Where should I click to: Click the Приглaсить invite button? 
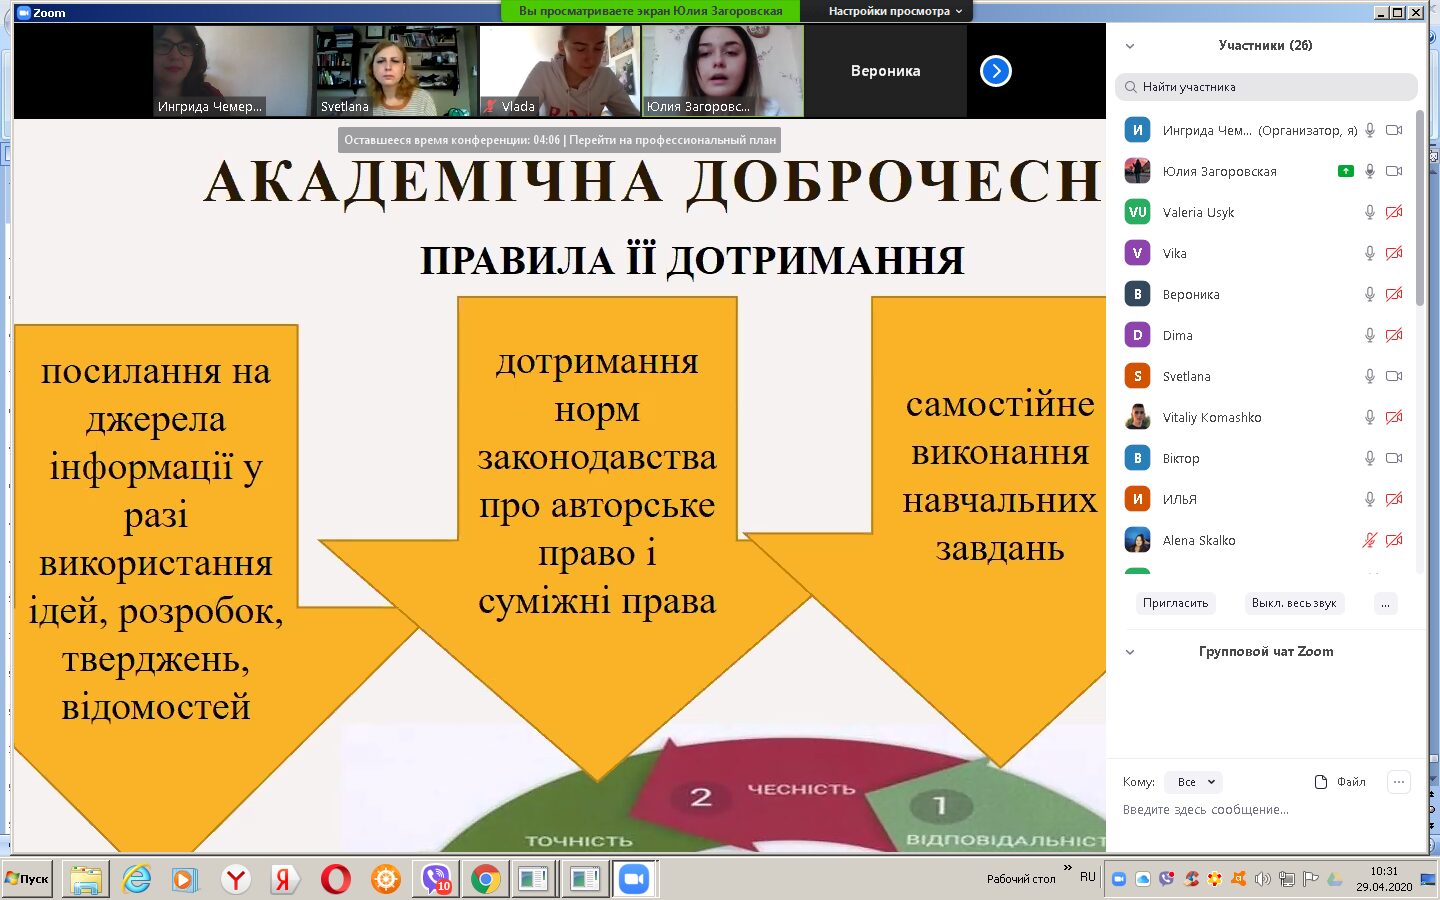[x=1175, y=603]
